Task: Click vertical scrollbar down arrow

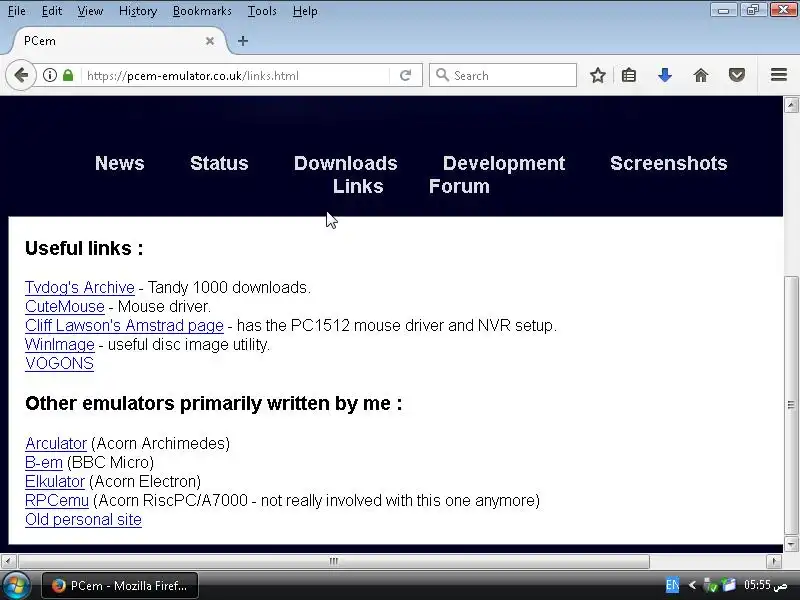Action: 791,544
